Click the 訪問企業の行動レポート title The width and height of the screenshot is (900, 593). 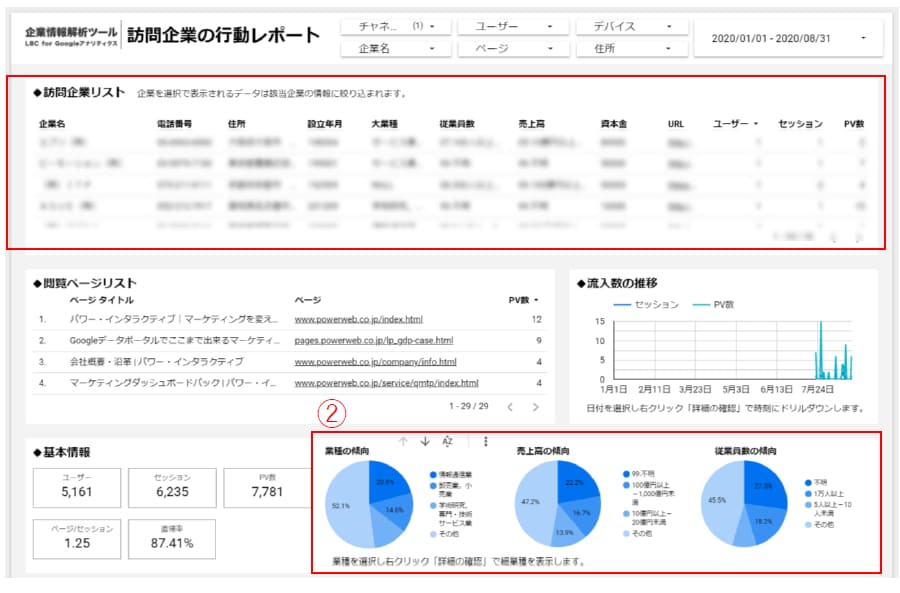click(x=223, y=35)
